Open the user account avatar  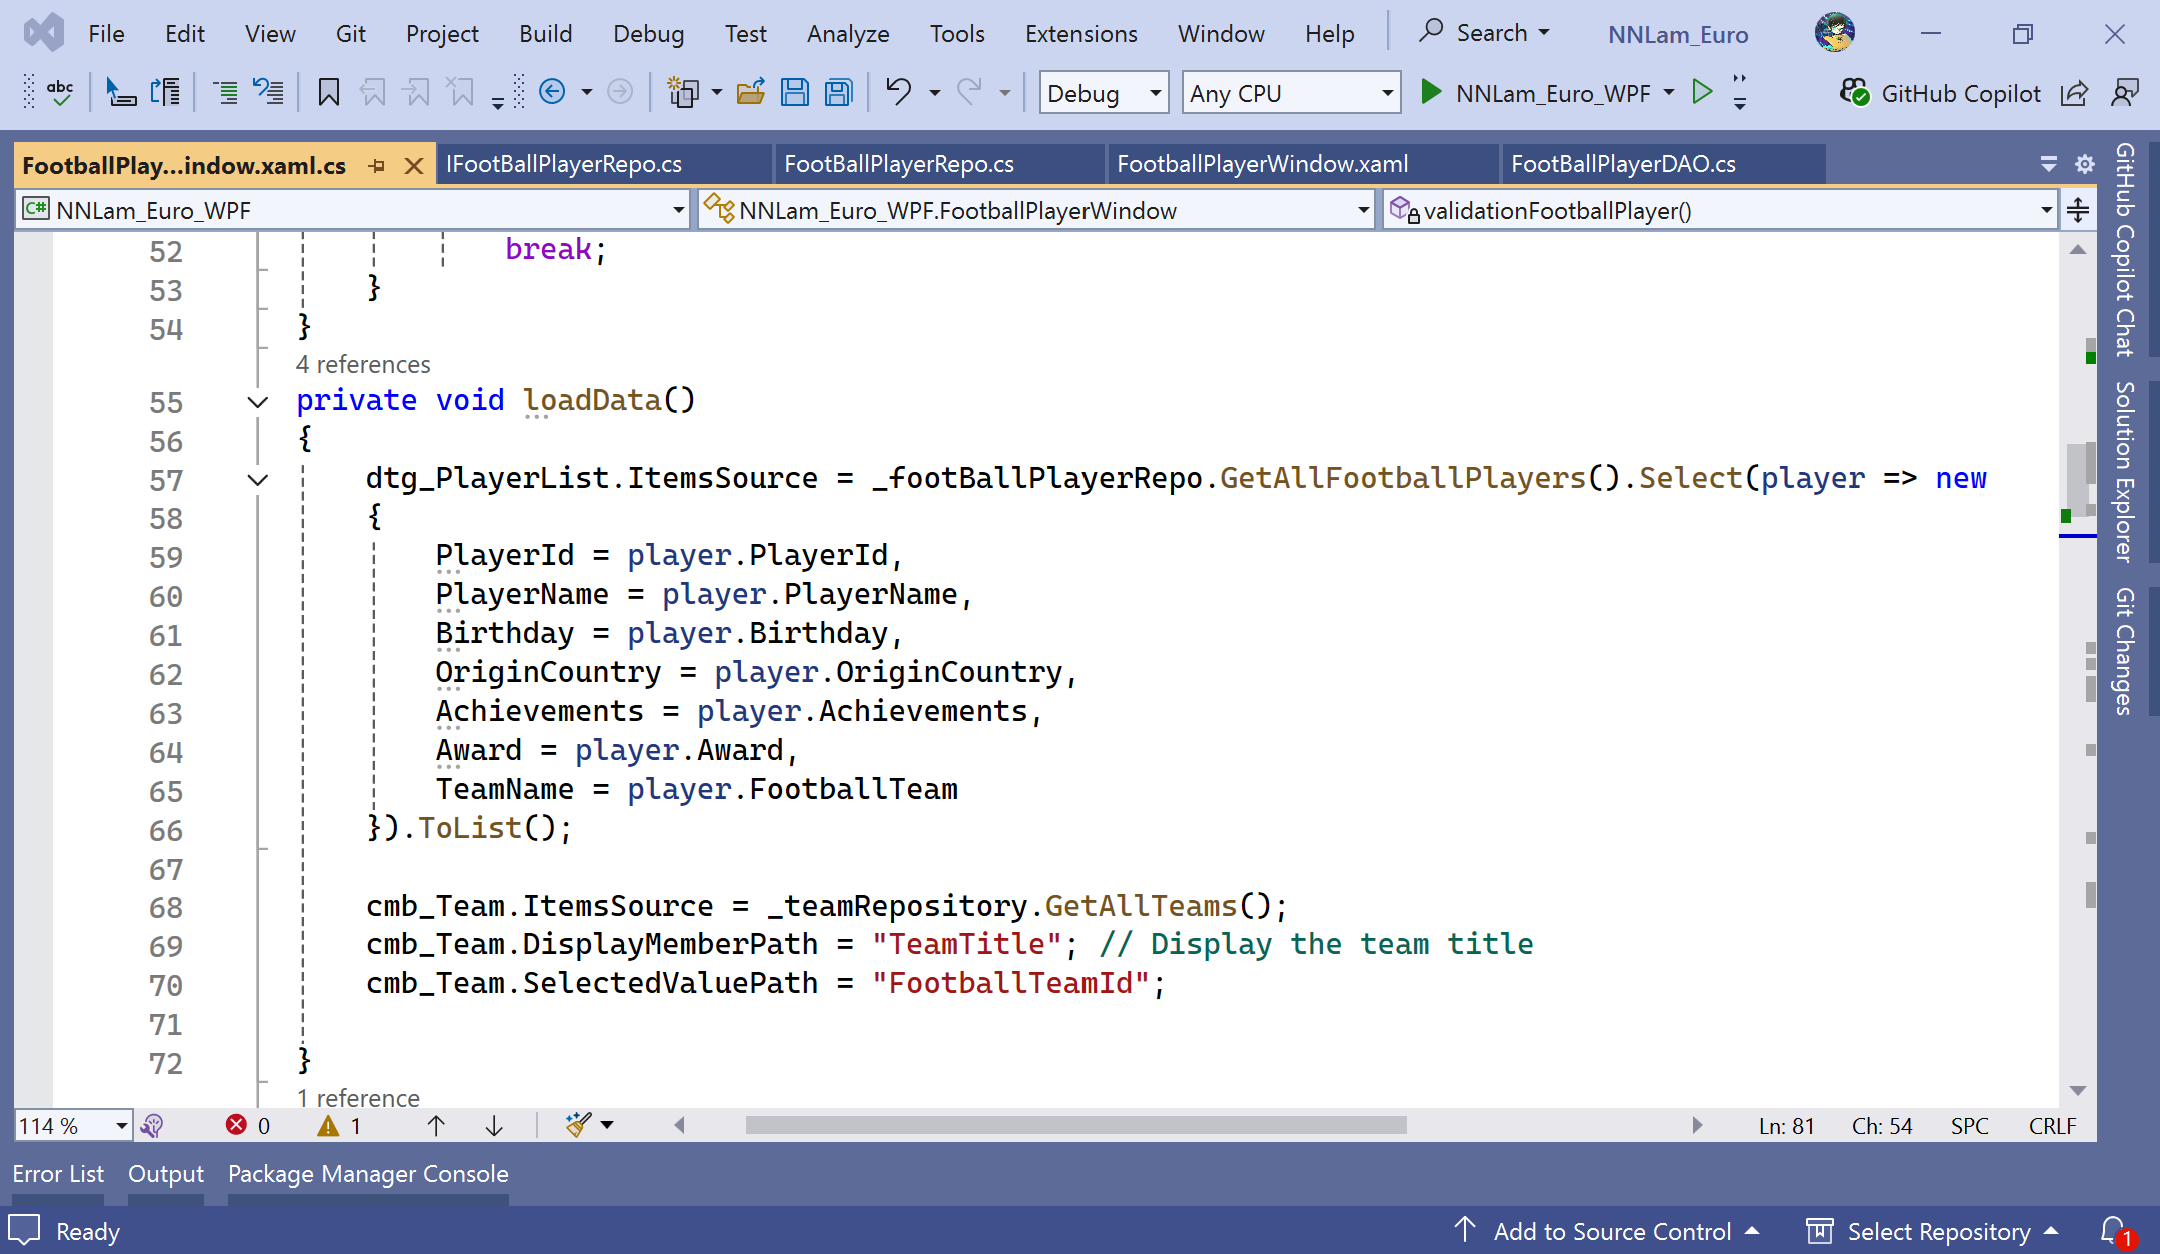point(1835,33)
